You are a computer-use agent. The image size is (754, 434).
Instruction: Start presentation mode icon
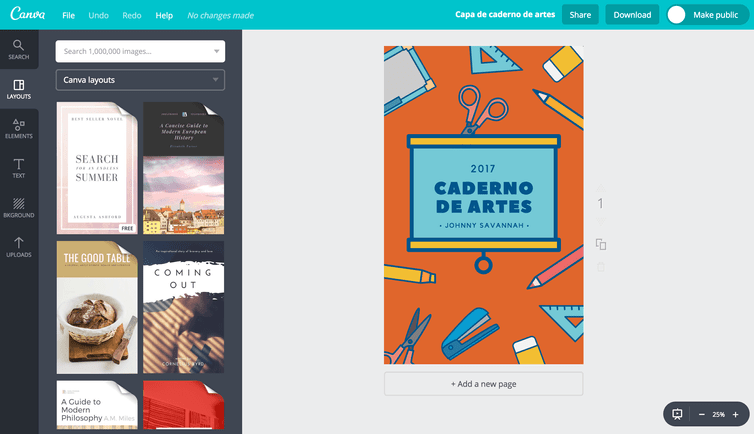pos(677,414)
